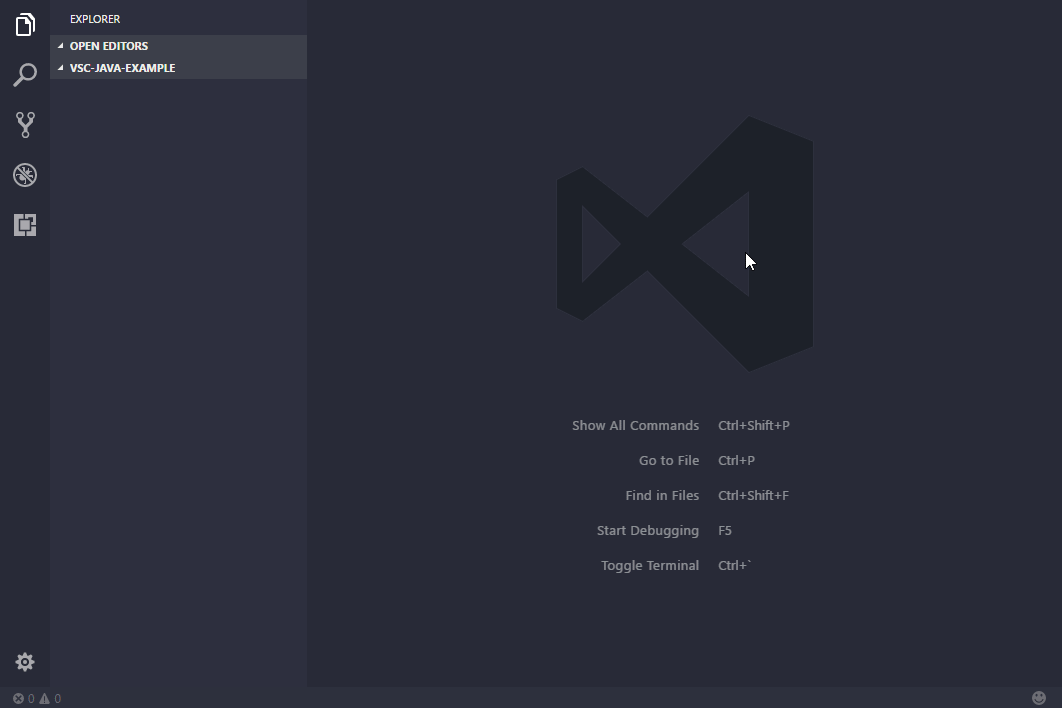Click the Toggle Terminal text
Image resolution: width=1062 pixels, height=708 pixels.
[650, 566]
